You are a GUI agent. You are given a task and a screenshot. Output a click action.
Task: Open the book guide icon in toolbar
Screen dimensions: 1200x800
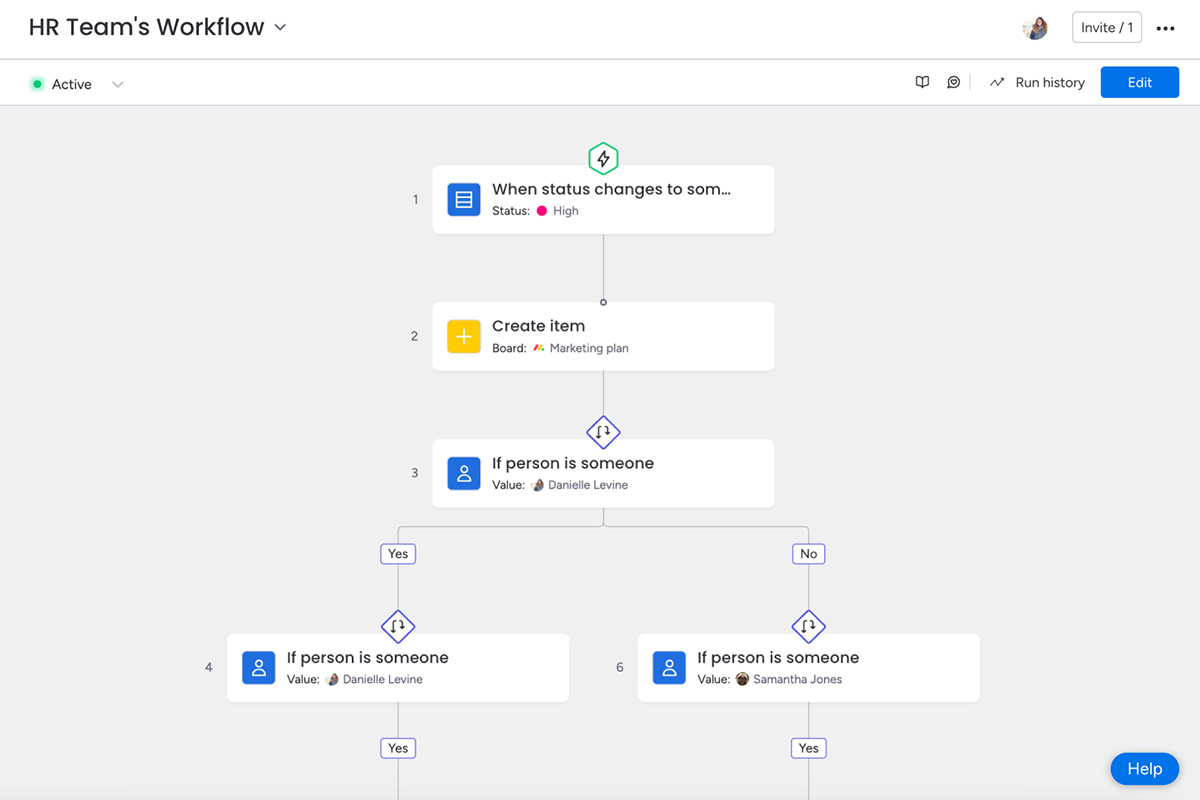pos(922,83)
